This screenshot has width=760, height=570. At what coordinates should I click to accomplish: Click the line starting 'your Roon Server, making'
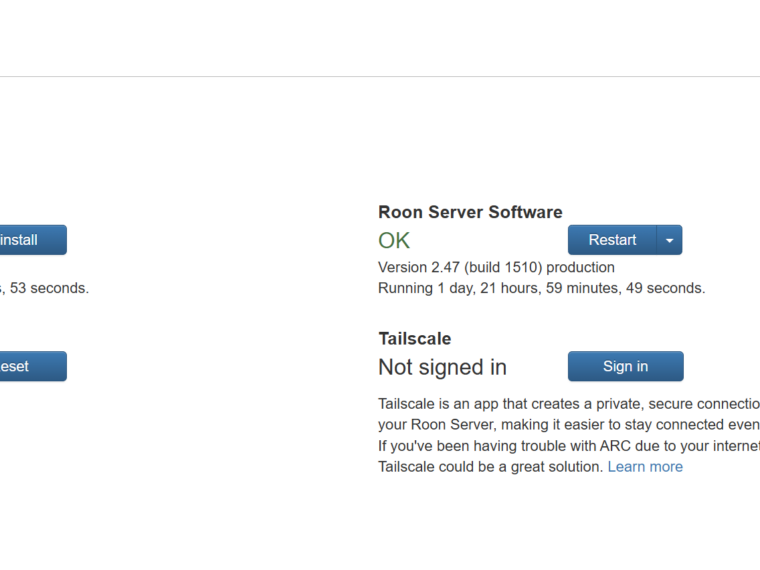569,425
